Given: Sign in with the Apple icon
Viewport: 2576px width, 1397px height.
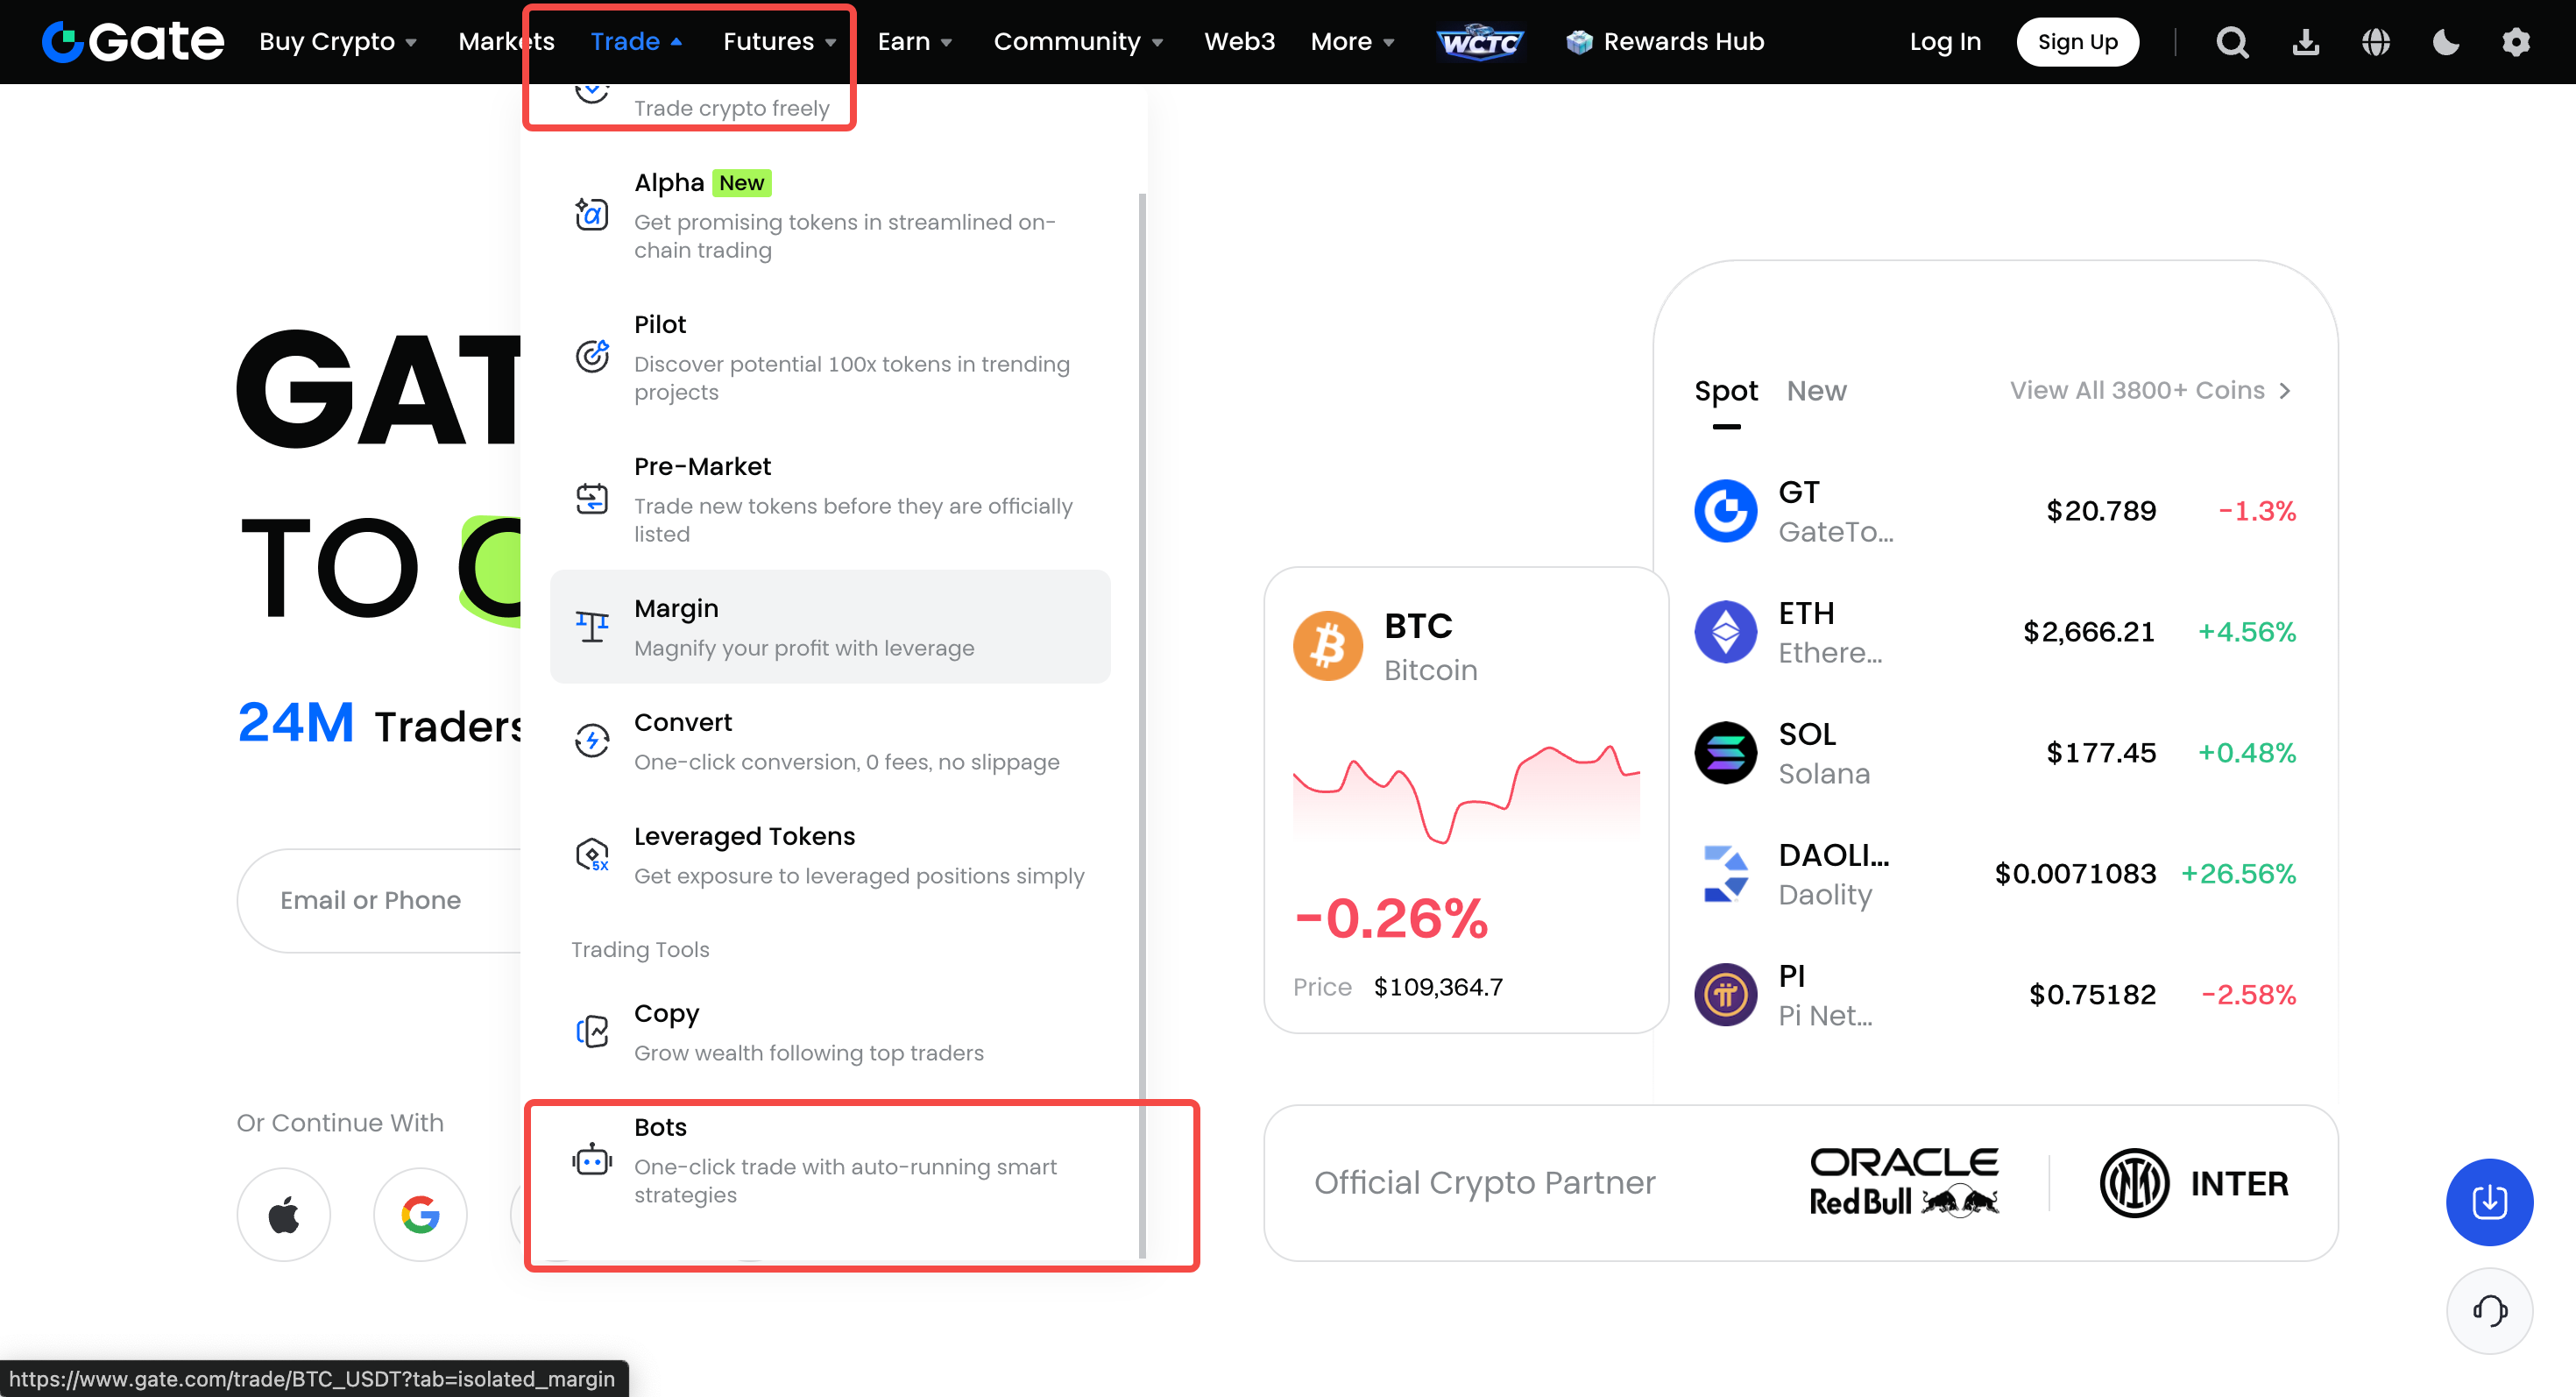Looking at the screenshot, I should [283, 1214].
